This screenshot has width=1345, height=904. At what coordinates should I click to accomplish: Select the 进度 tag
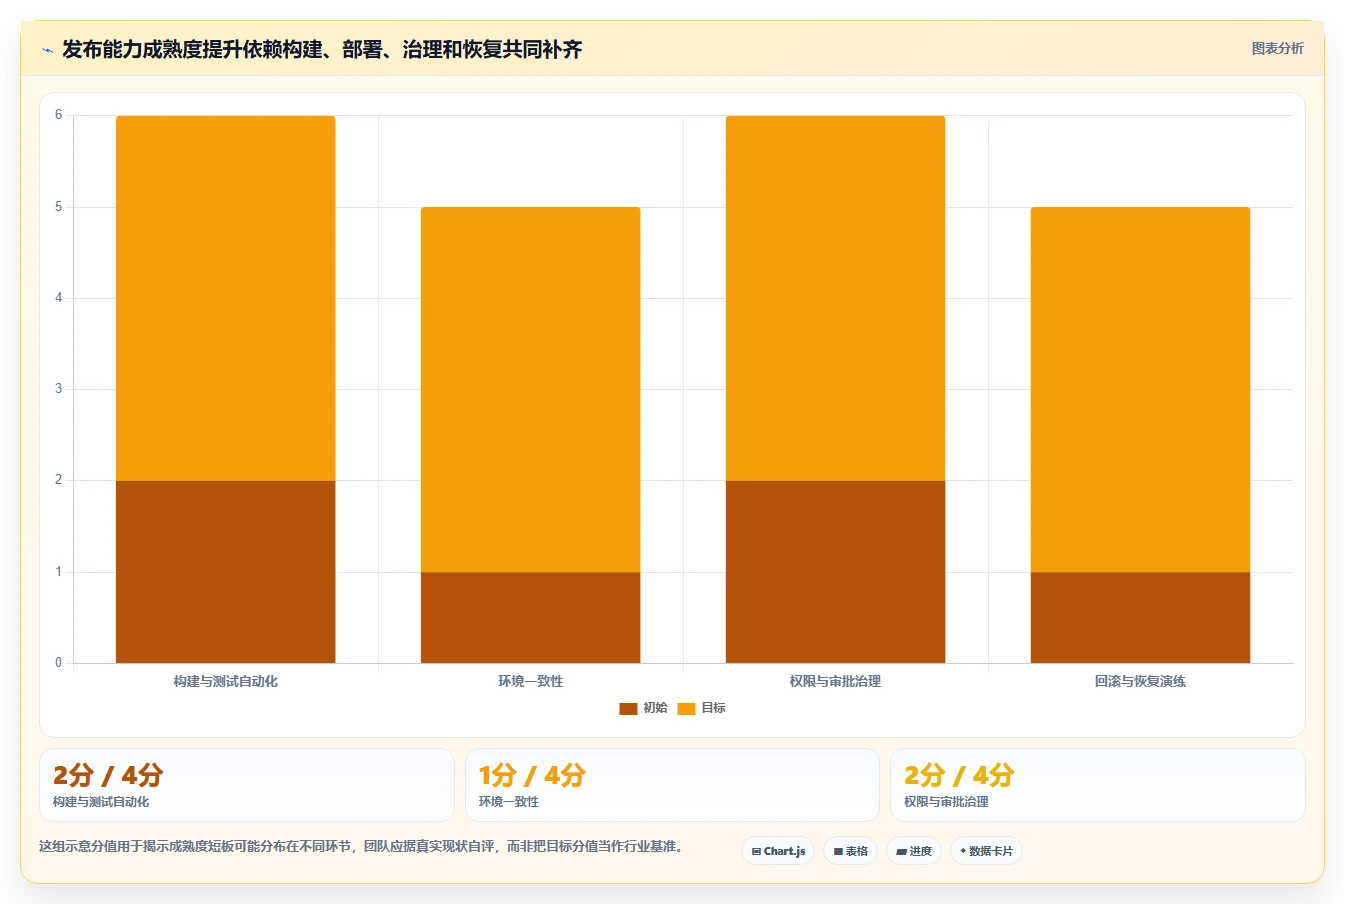click(x=914, y=851)
